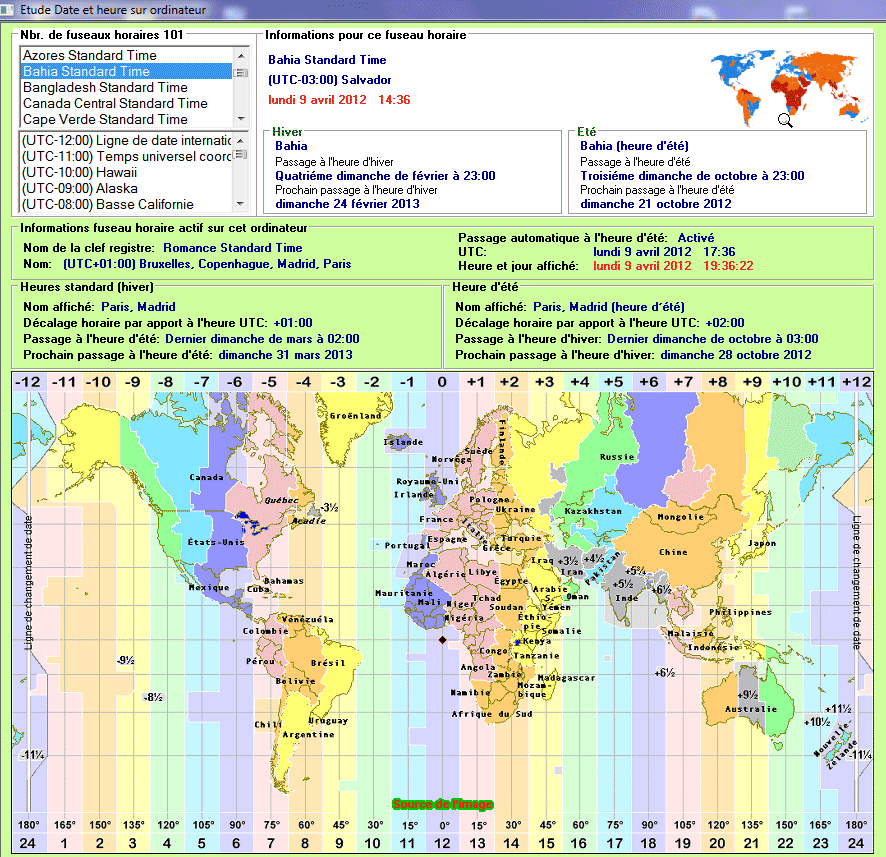886x857 pixels.
Task: Choose Bangladesh Standard Time from the list
Action: pos(127,88)
